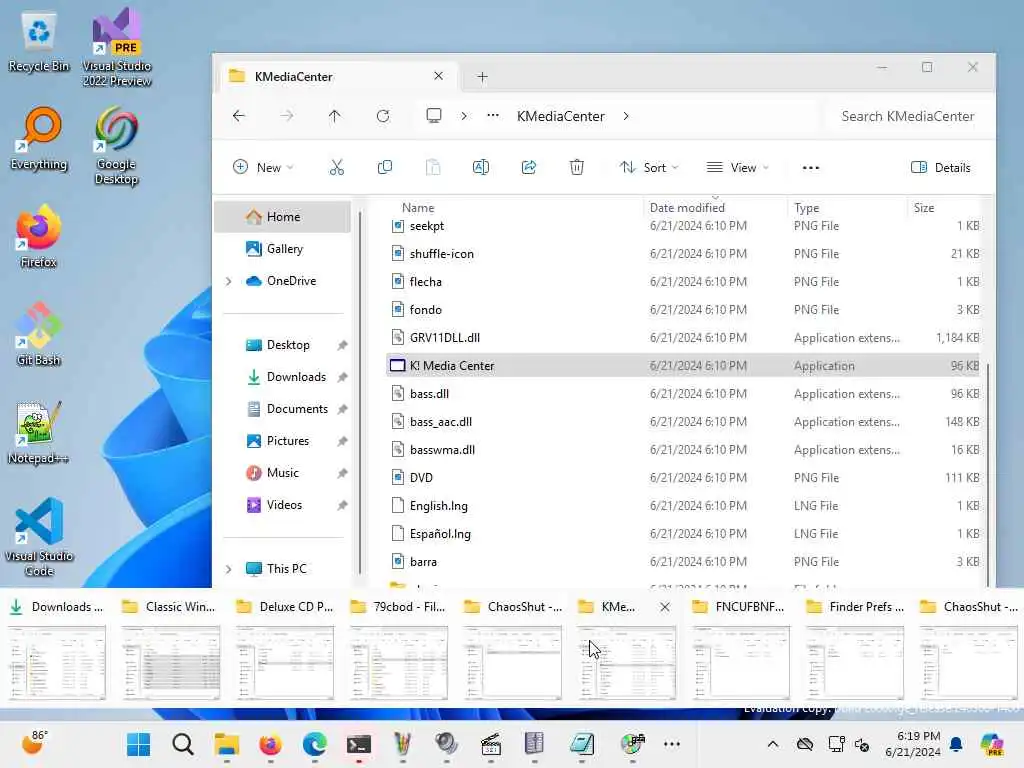Viewport: 1024px width, 768px height.
Task: Select the K! Media Center application file
Action: pyautogui.click(x=683, y=366)
